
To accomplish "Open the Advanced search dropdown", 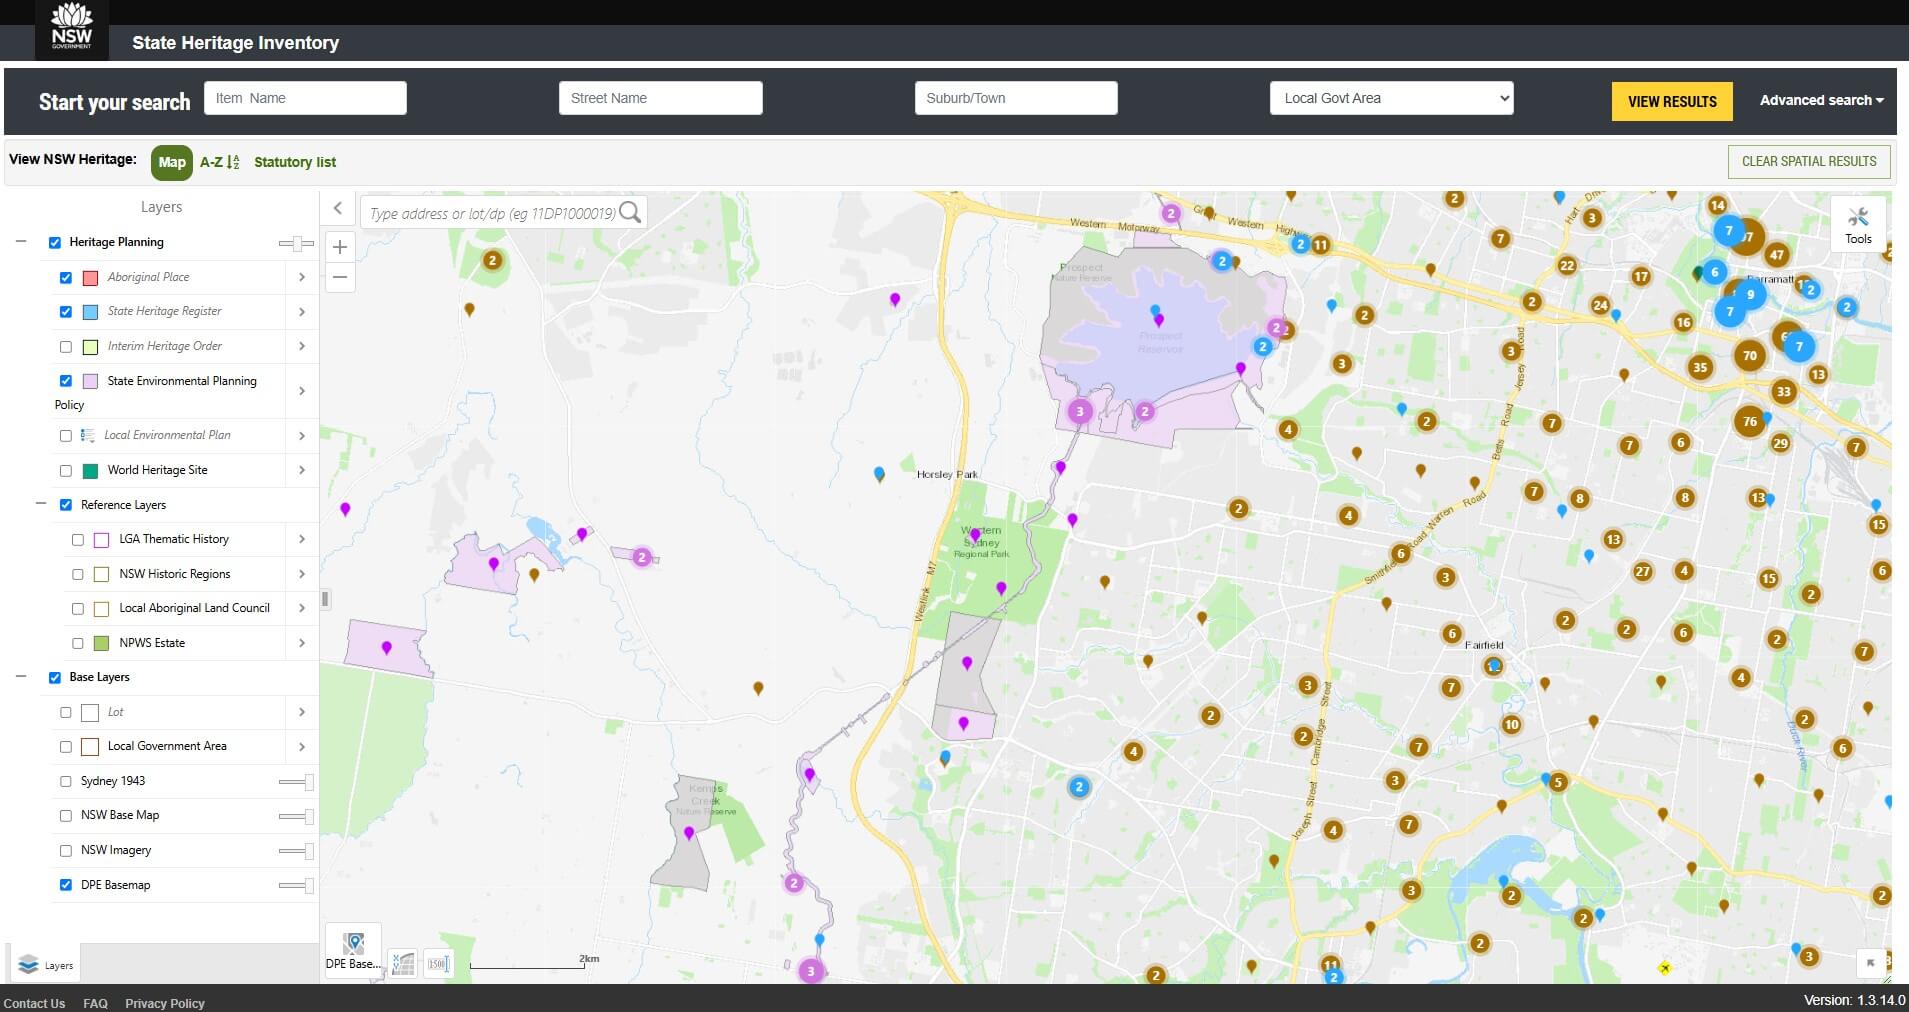I will coord(1821,100).
